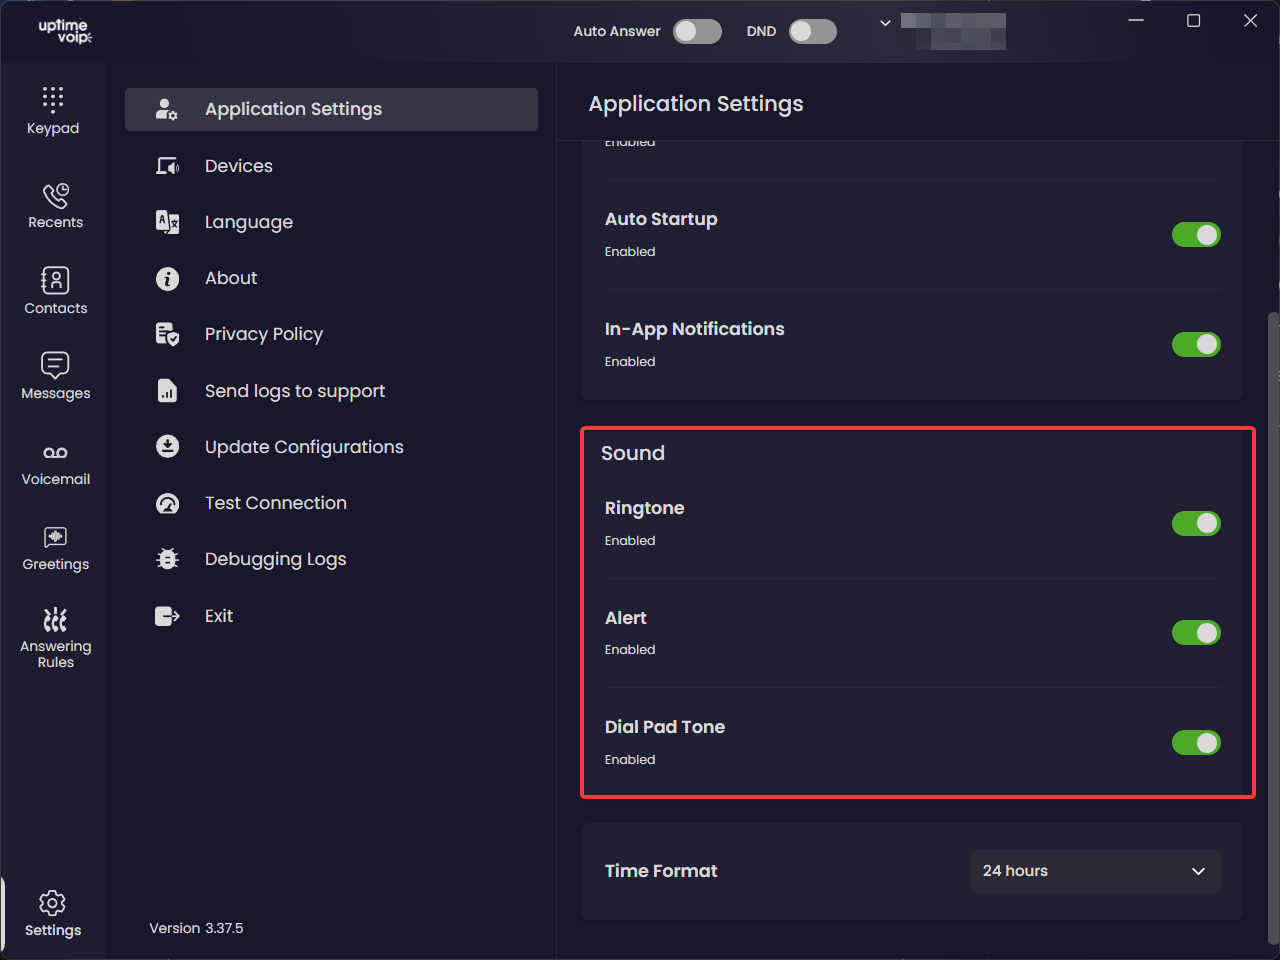
Task: Click Test Connection in the settings list
Action: click(x=275, y=503)
